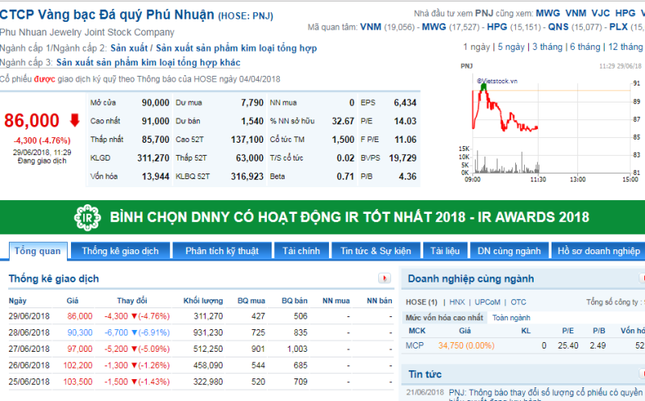This screenshot has width=645, height=401.
Task: Open Hồ sơ doanh nghiệp tab
Action: coord(599,251)
